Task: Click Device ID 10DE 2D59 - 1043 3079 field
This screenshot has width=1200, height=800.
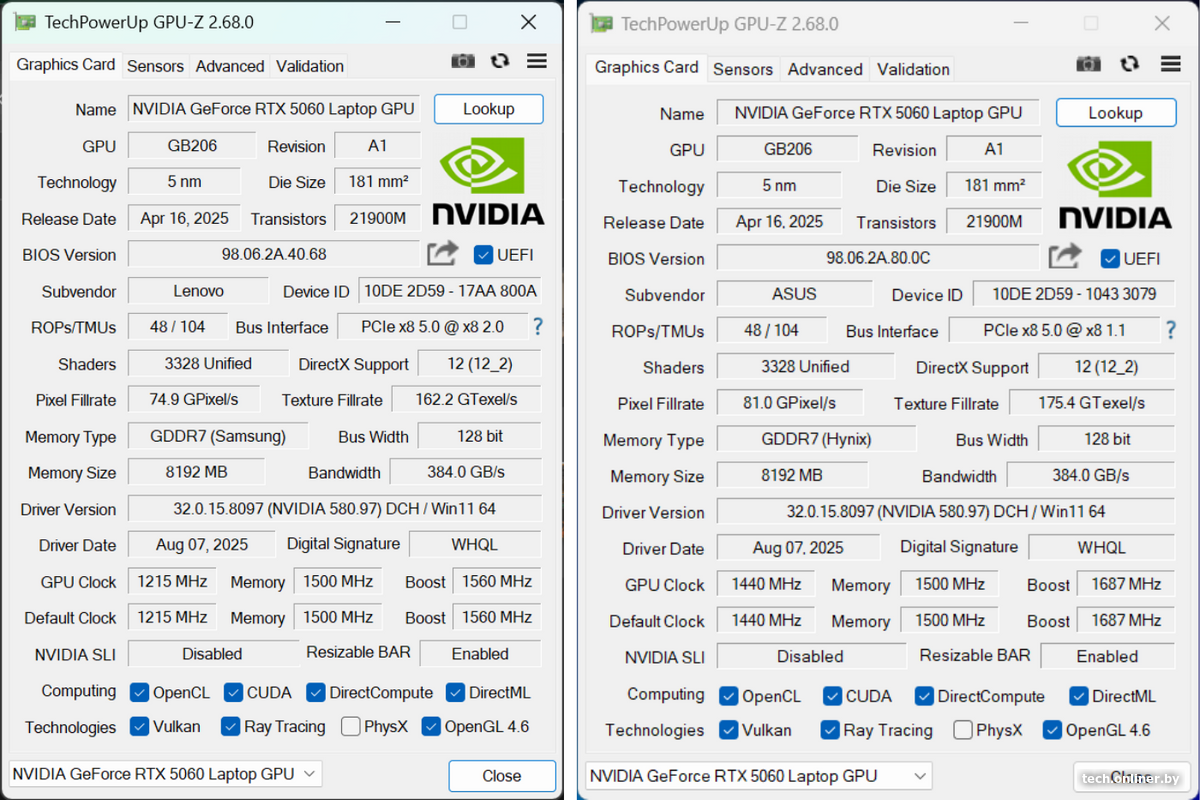Action: point(1072,294)
